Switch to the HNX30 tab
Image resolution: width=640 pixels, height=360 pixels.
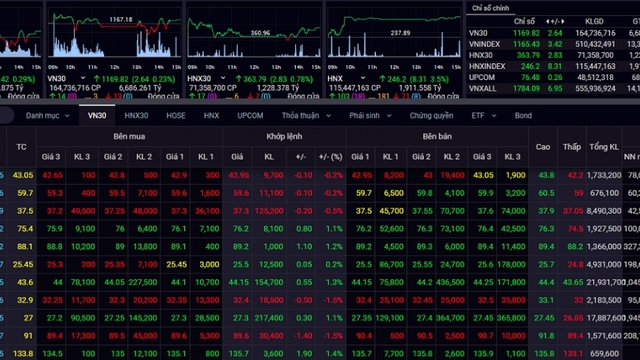(x=136, y=116)
